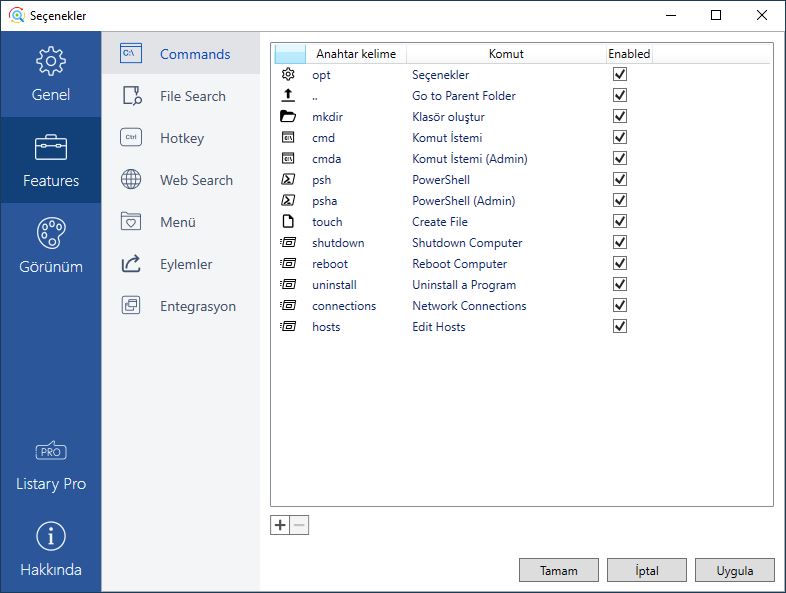This screenshot has width=786, height=593.
Task: Click the PowerShell icon in psha row
Action: [288, 200]
